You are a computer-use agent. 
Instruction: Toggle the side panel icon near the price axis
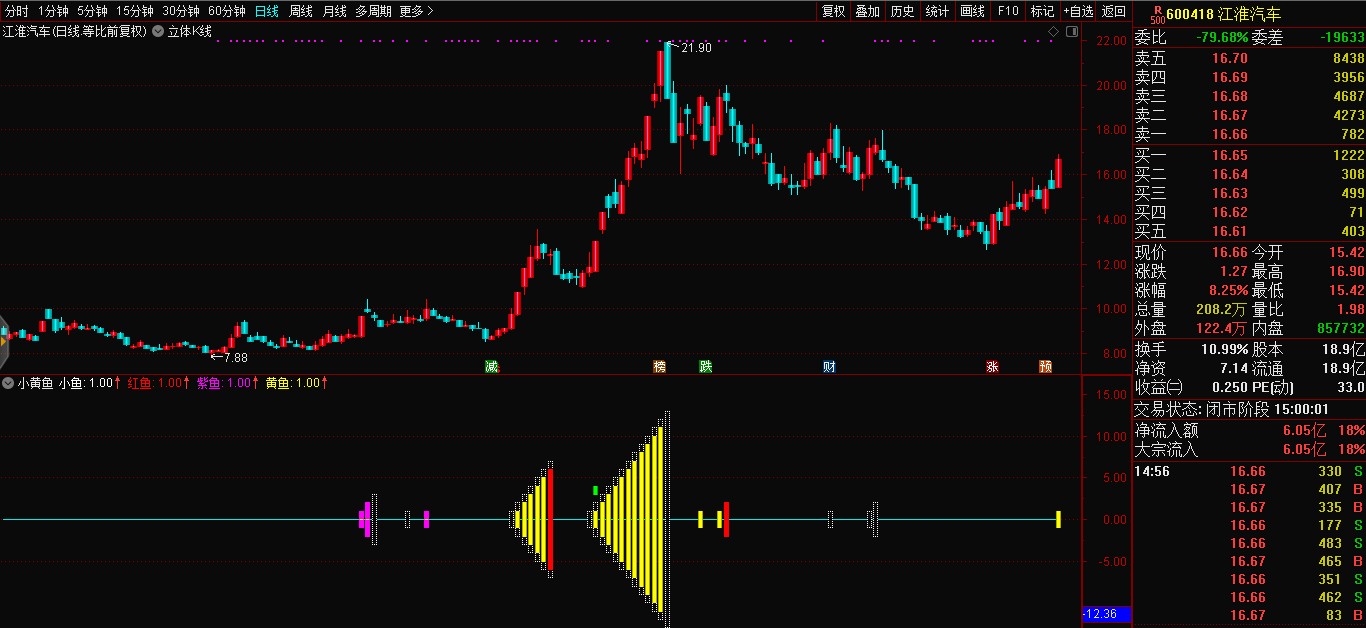pyautogui.click(x=1071, y=32)
